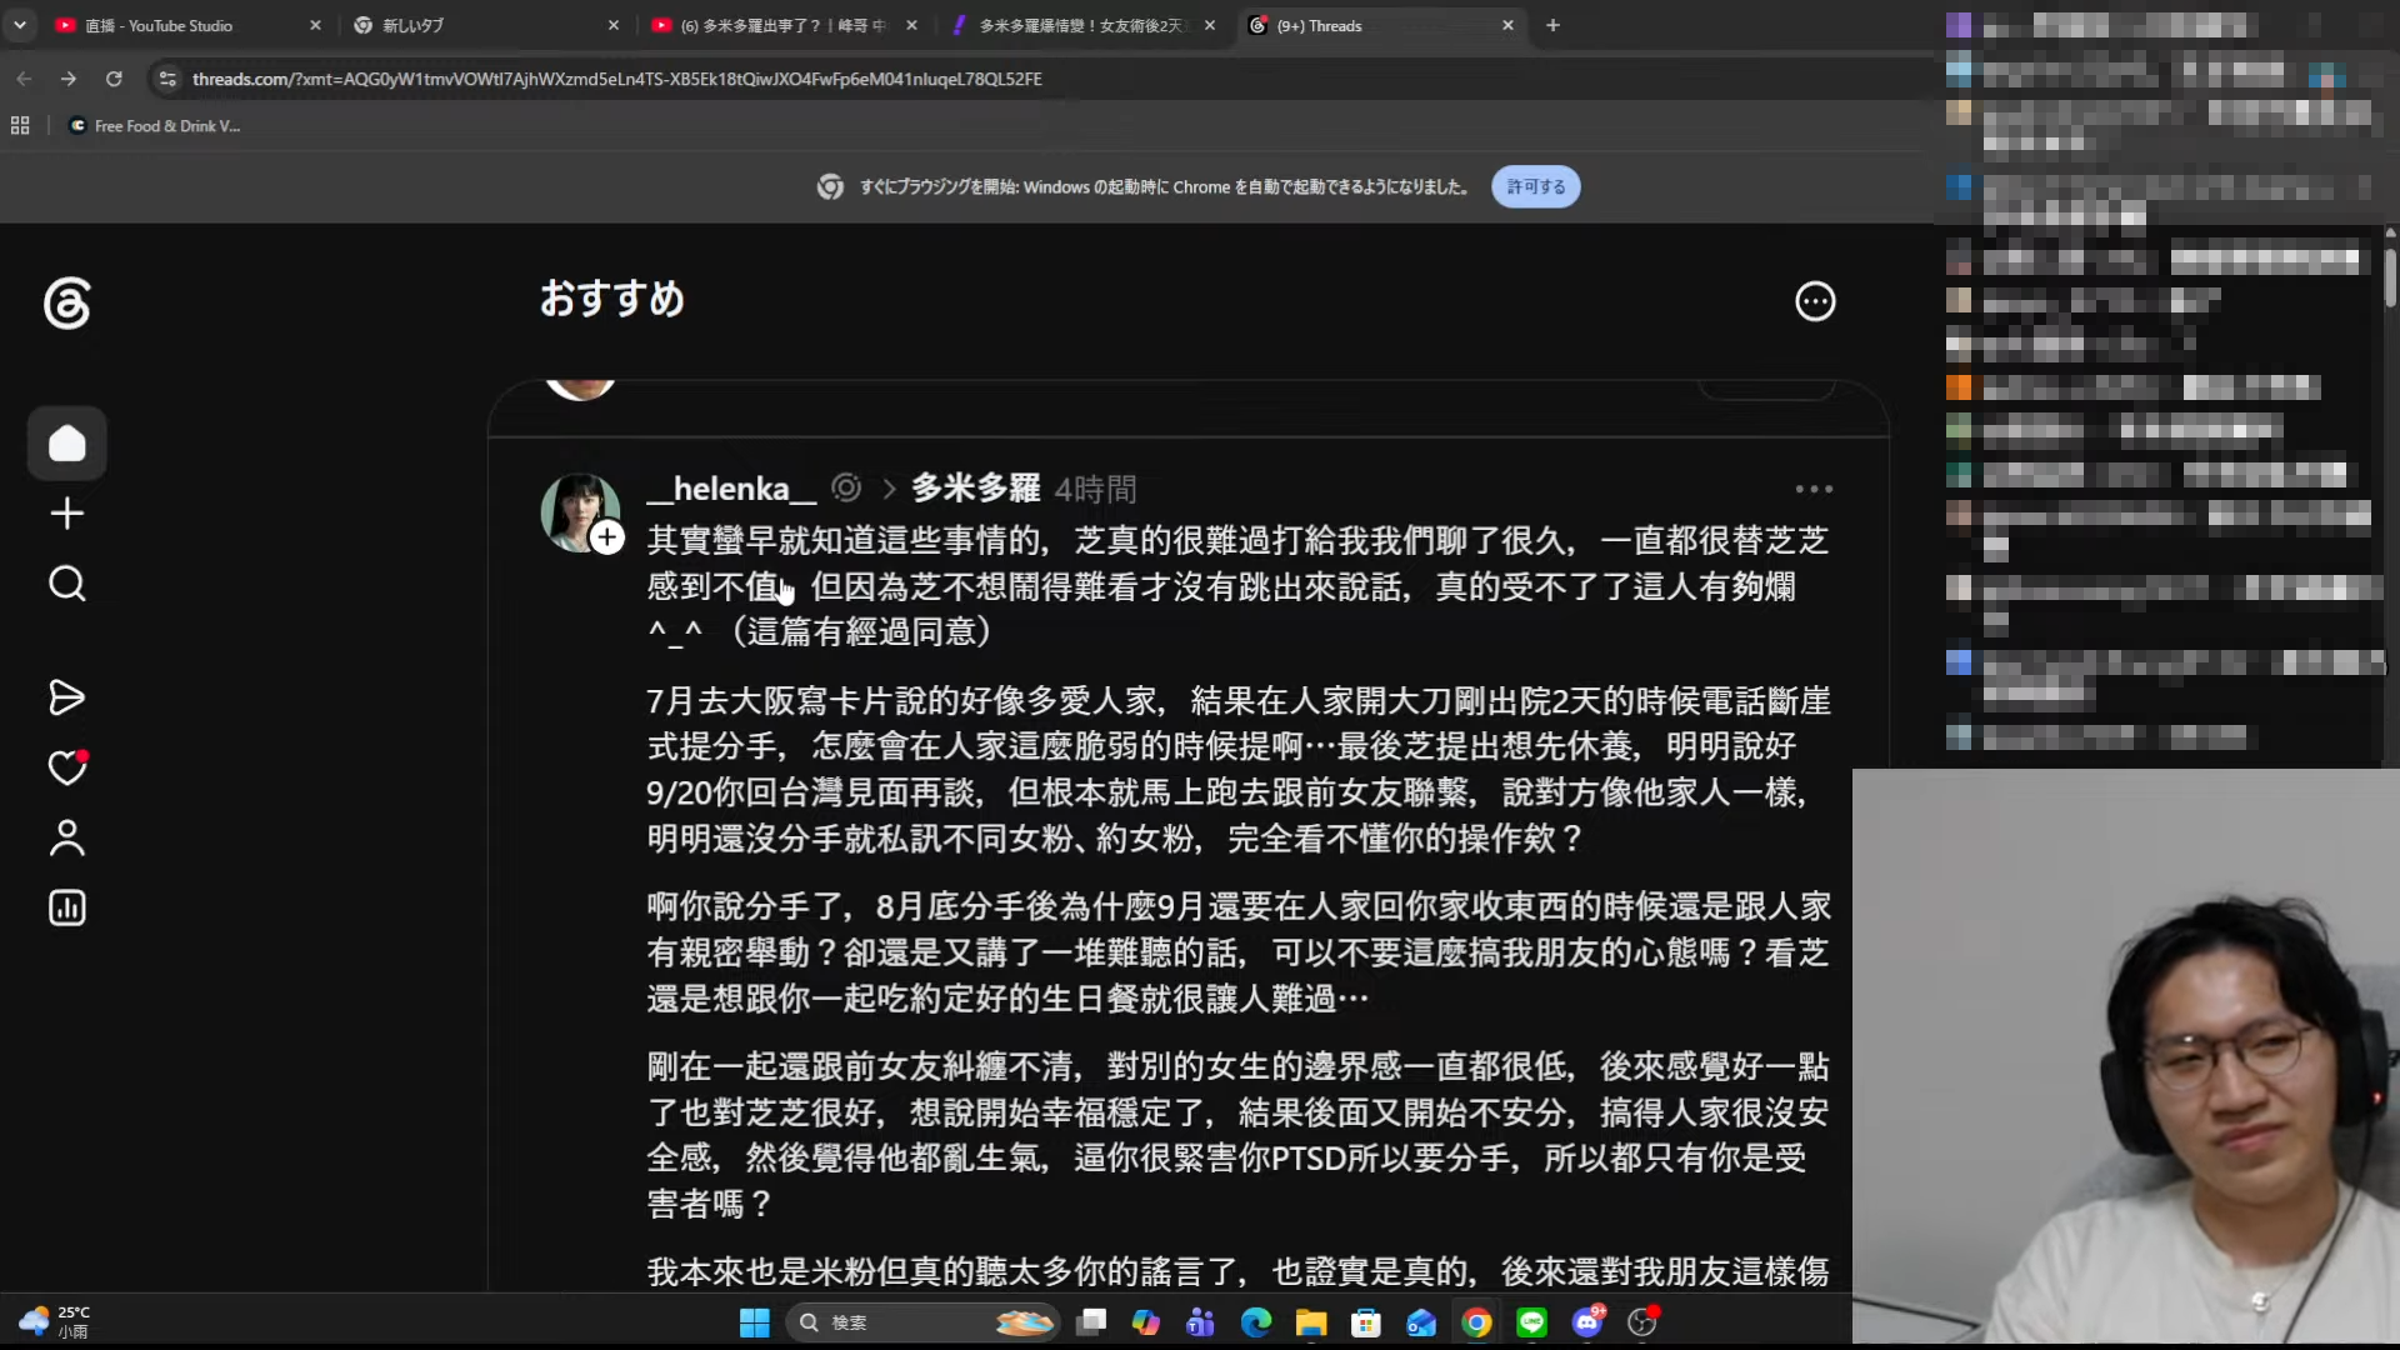
Task: Open Microsoft Edge in the taskbar
Action: click(x=1255, y=1322)
